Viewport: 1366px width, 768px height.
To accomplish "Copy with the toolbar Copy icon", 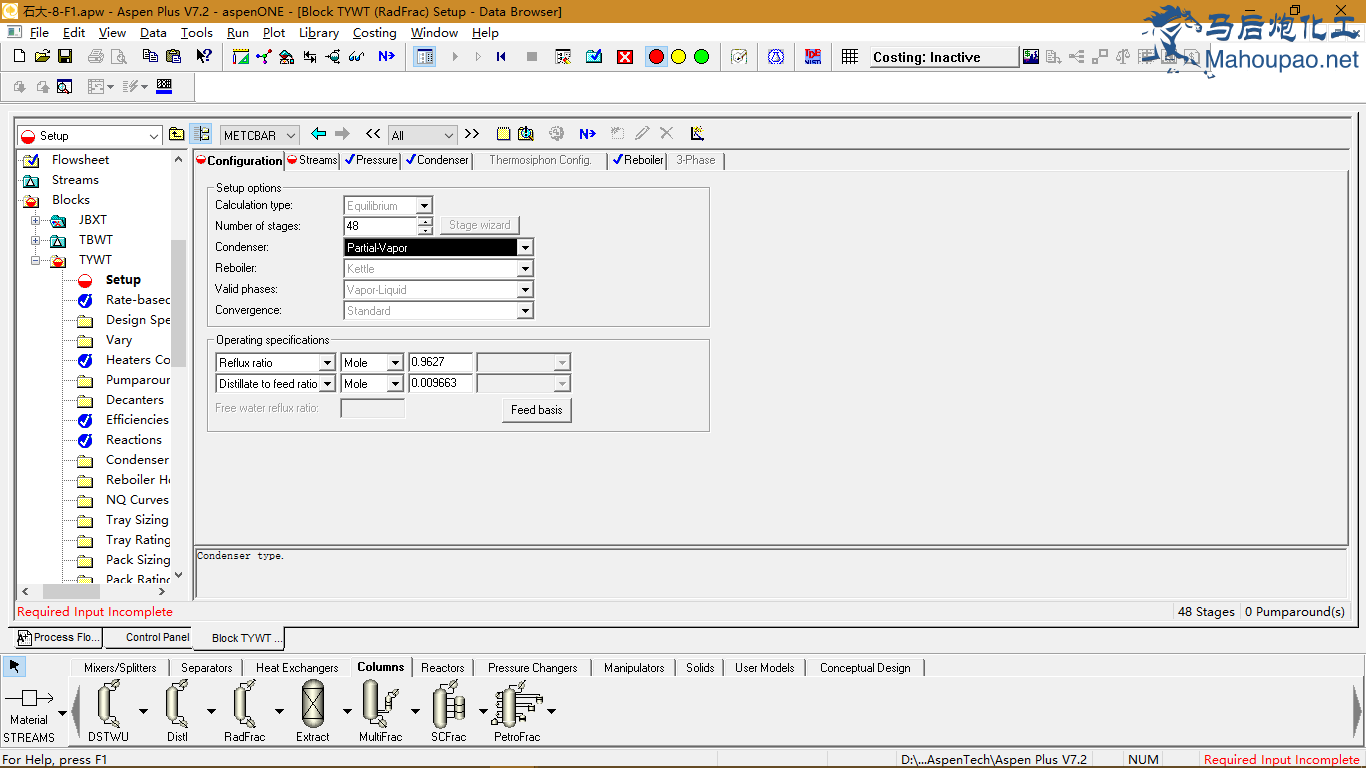I will 150,57.
